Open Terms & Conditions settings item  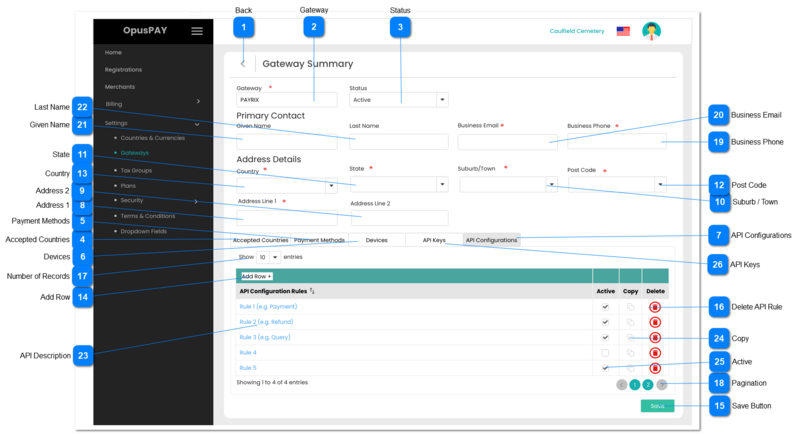(x=148, y=216)
